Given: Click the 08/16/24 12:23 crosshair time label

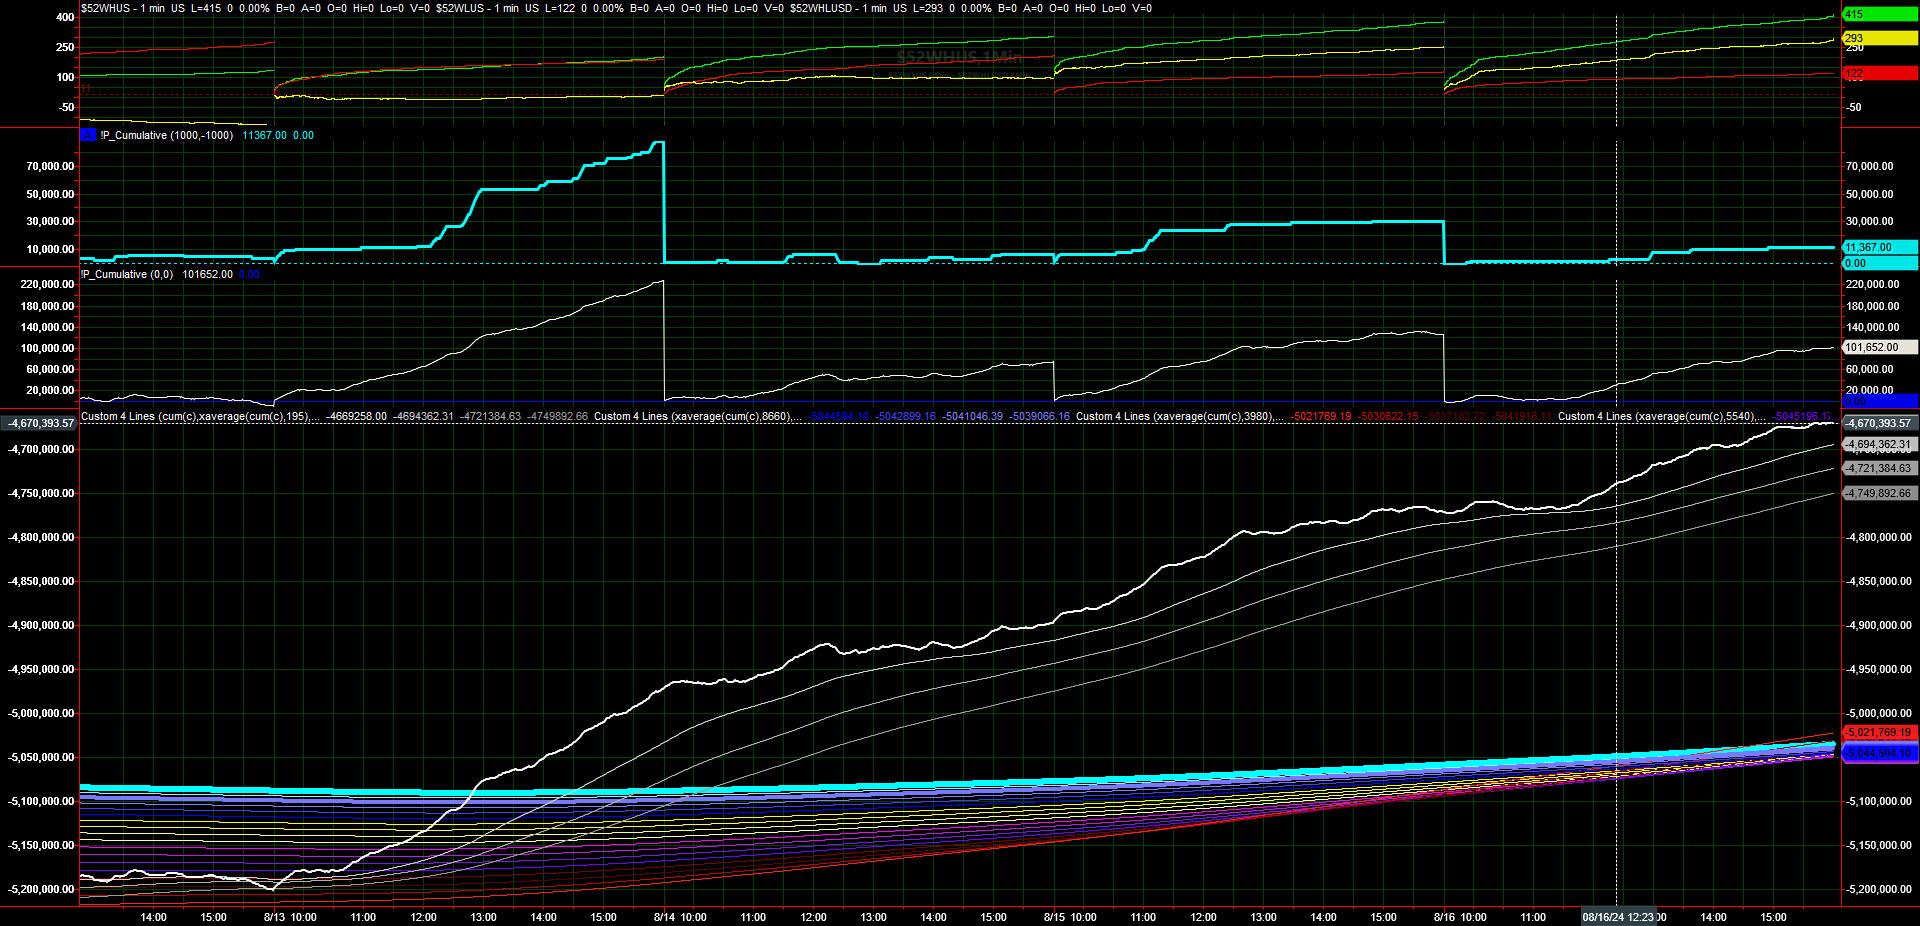Looking at the screenshot, I should [x=1617, y=917].
